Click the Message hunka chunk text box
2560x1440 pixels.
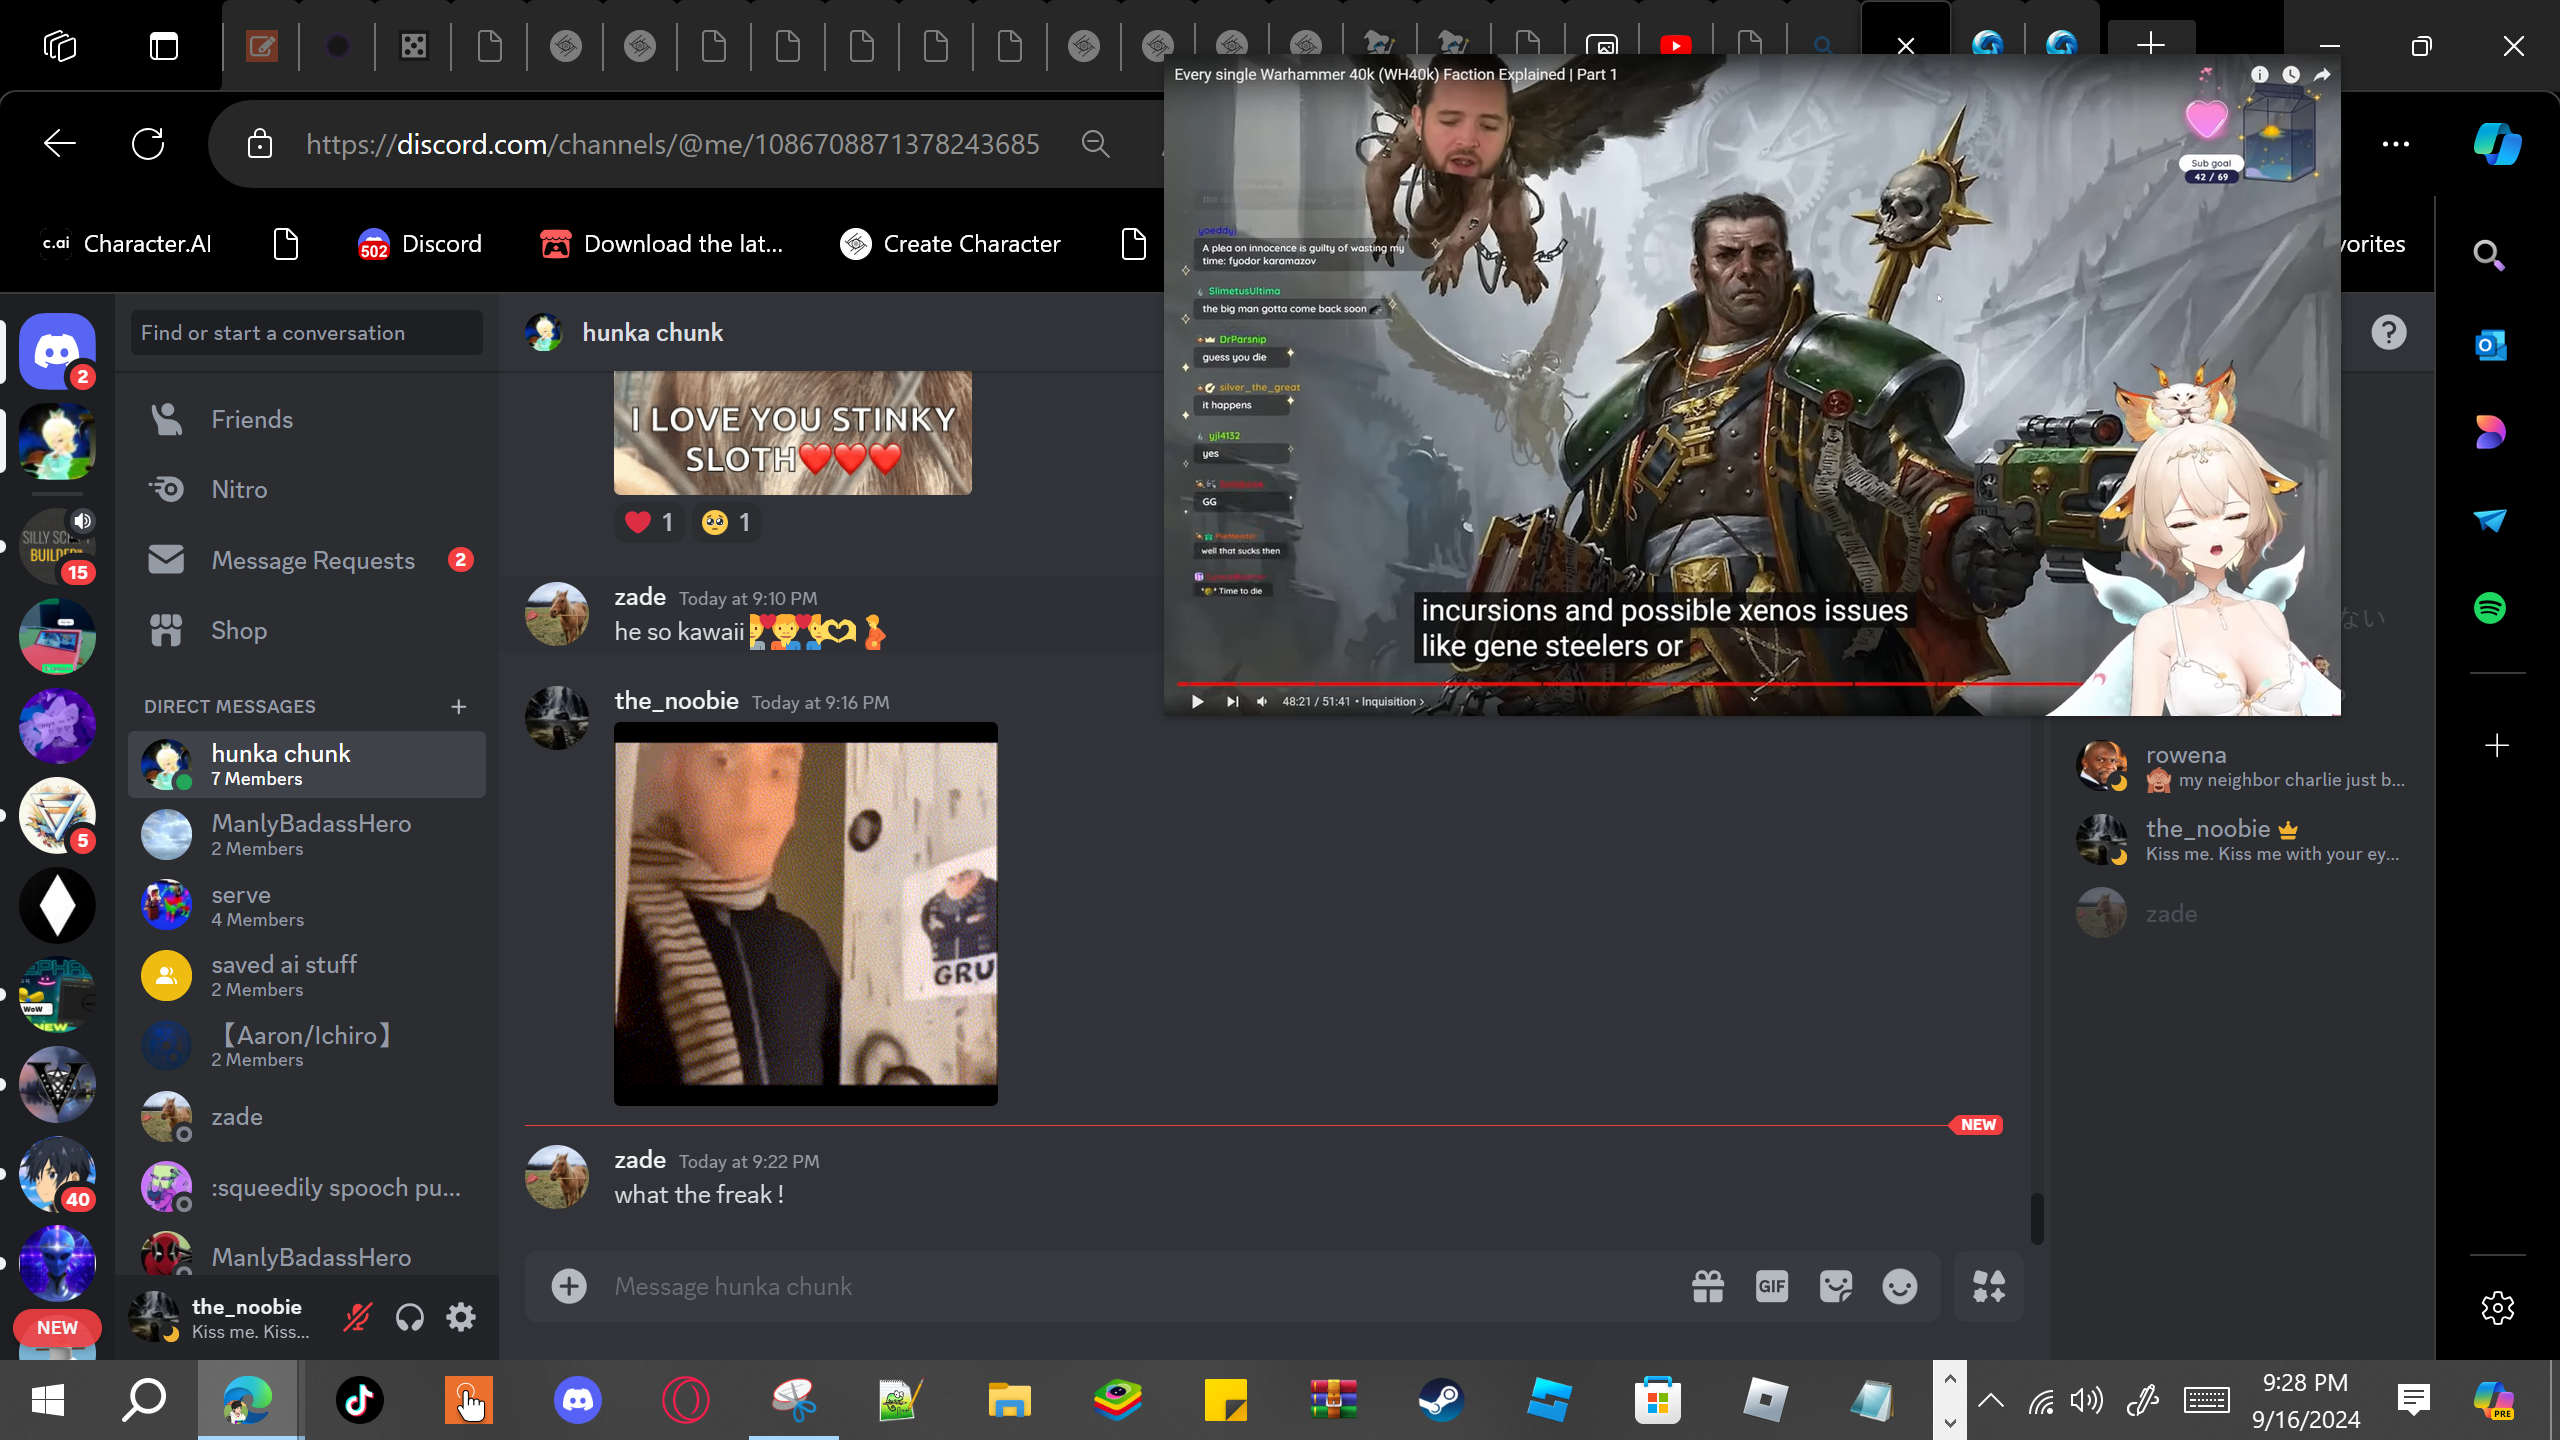[1140, 1286]
